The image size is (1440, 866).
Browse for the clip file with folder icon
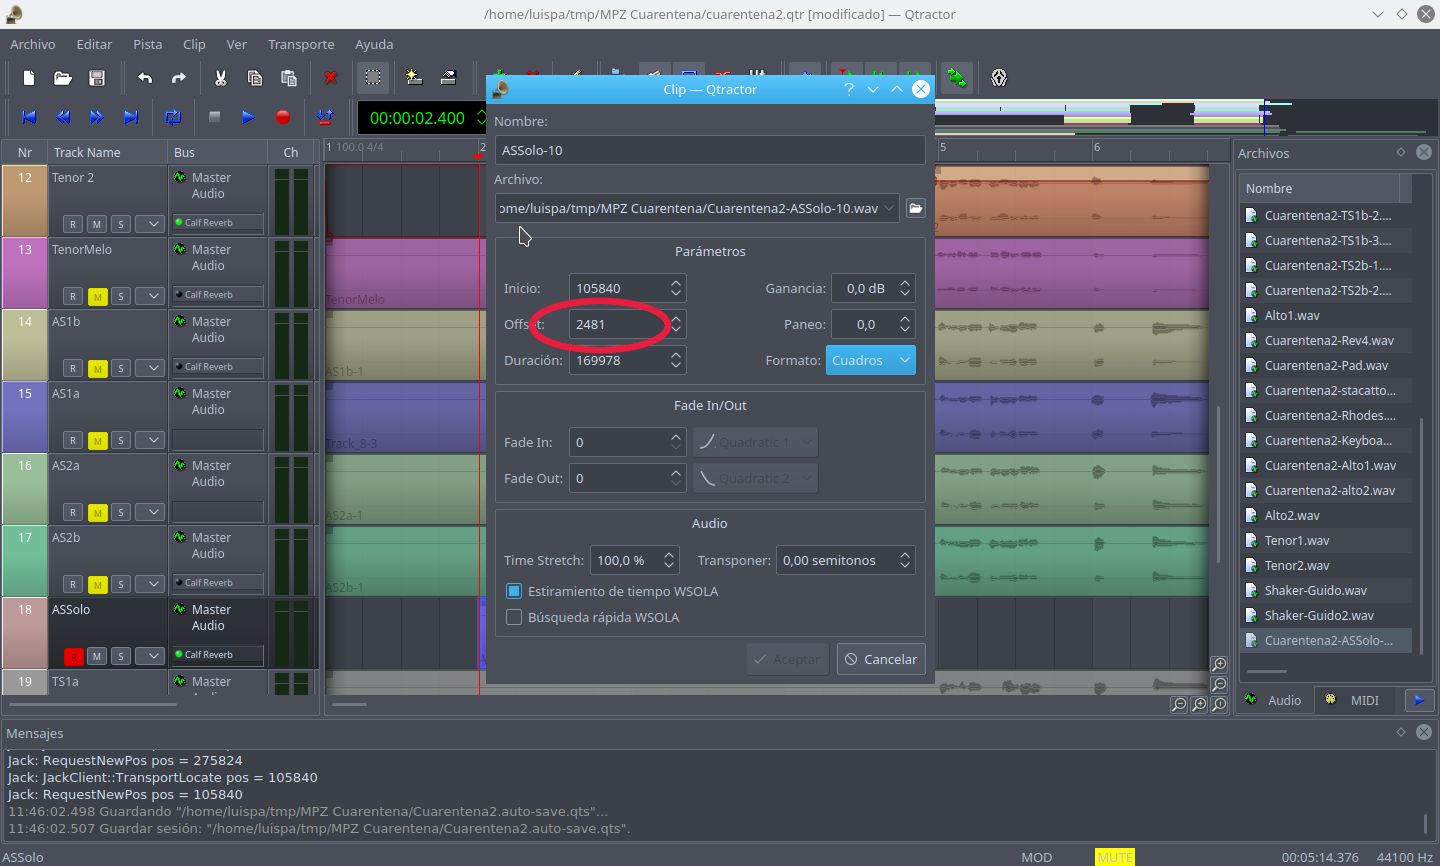pos(915,208)
